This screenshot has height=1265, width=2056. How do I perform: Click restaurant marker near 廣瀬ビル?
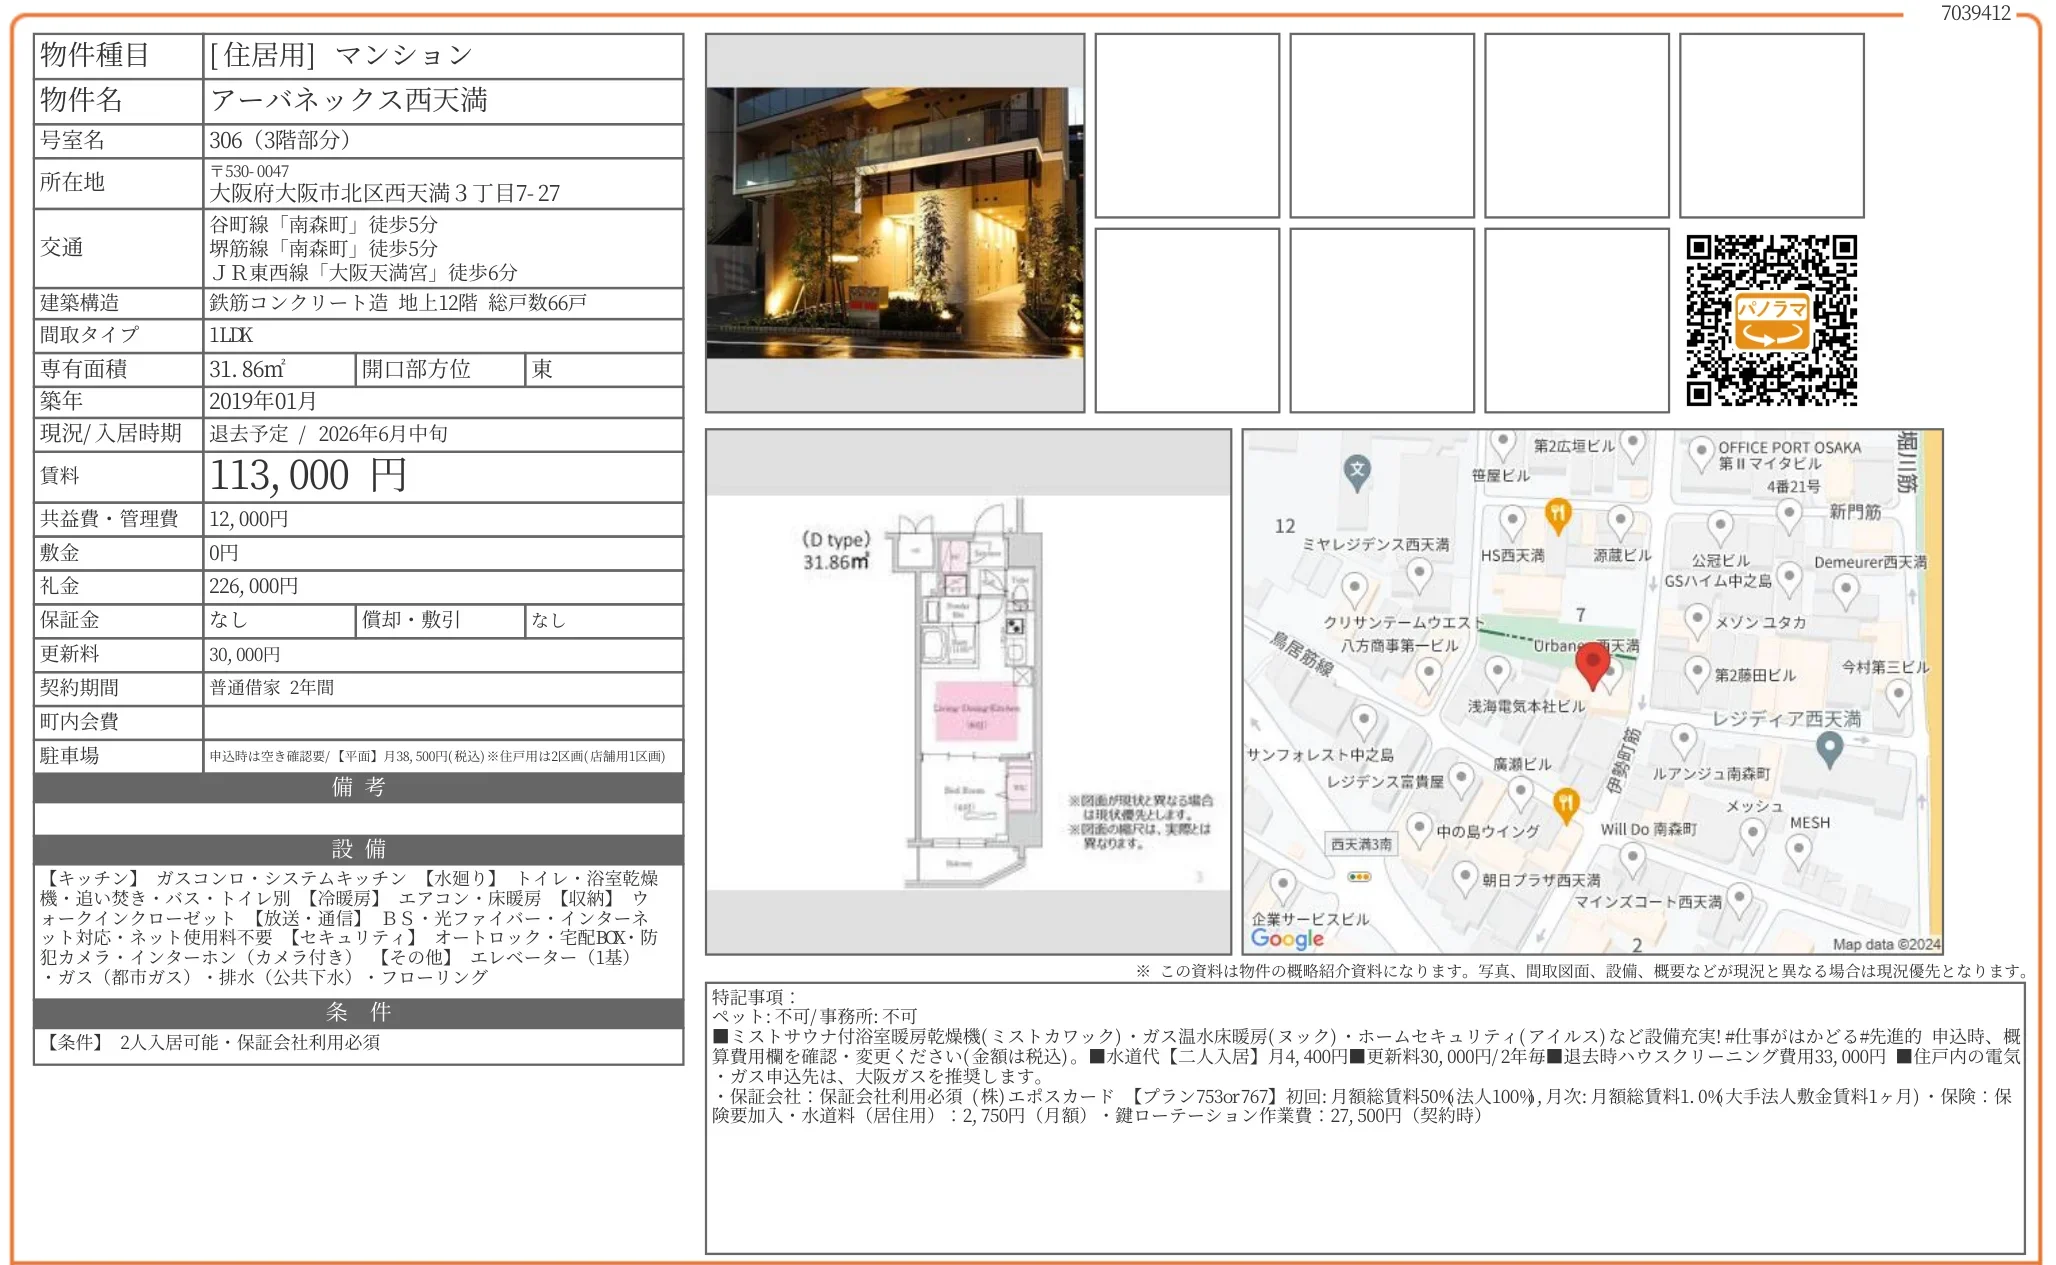pos(1565,803)
